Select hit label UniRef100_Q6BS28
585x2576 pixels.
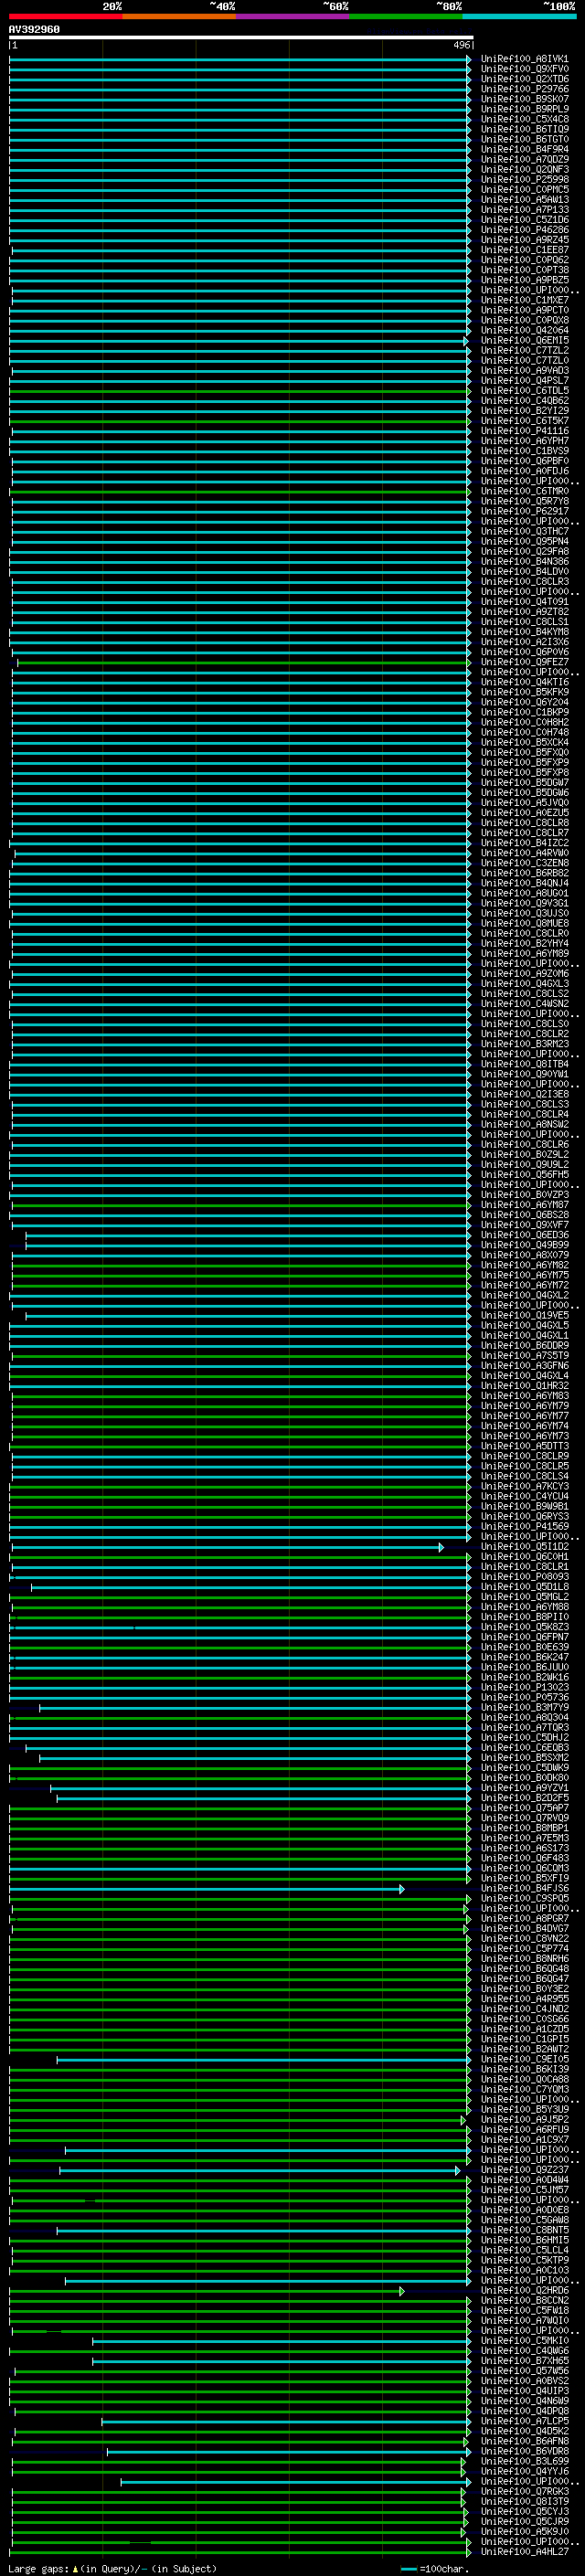tap(524, 1215)
